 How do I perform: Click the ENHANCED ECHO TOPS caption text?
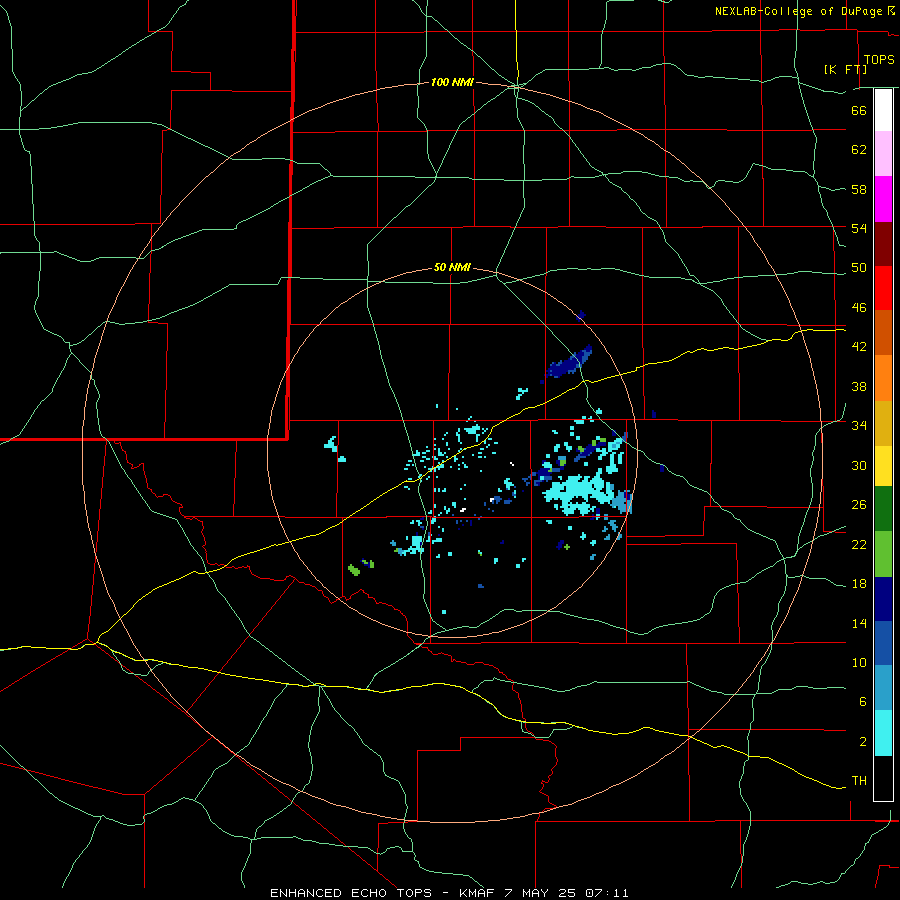click(351, 893)
